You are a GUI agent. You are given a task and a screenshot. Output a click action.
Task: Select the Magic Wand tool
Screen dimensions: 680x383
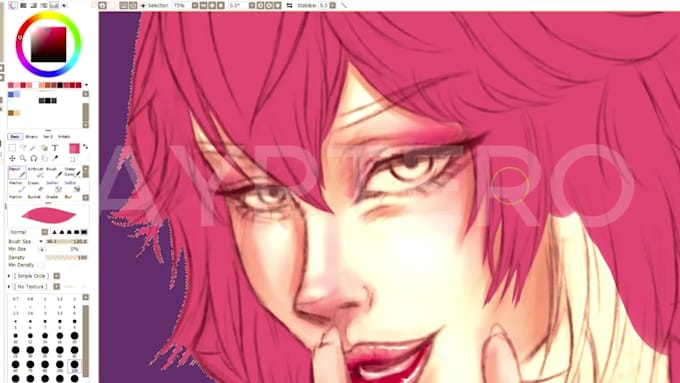tap(33, 148)
